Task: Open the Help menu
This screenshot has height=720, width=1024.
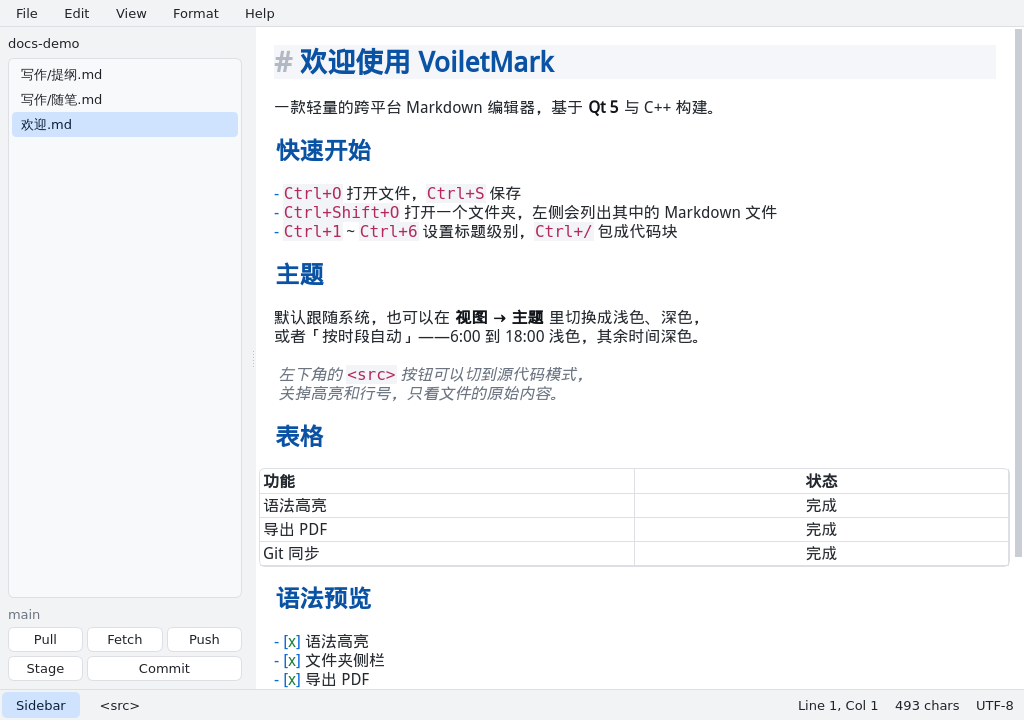Action: [259, 13]
